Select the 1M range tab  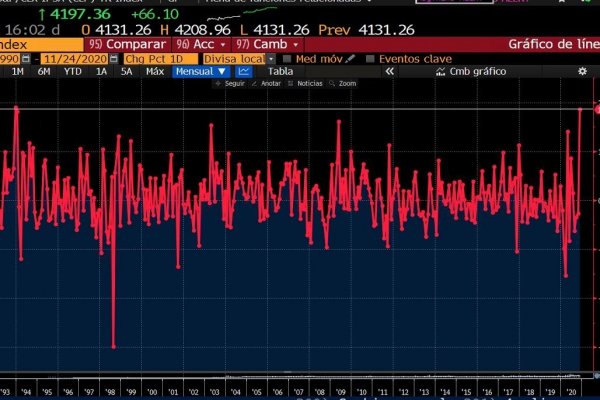click(x=18, y=72)
